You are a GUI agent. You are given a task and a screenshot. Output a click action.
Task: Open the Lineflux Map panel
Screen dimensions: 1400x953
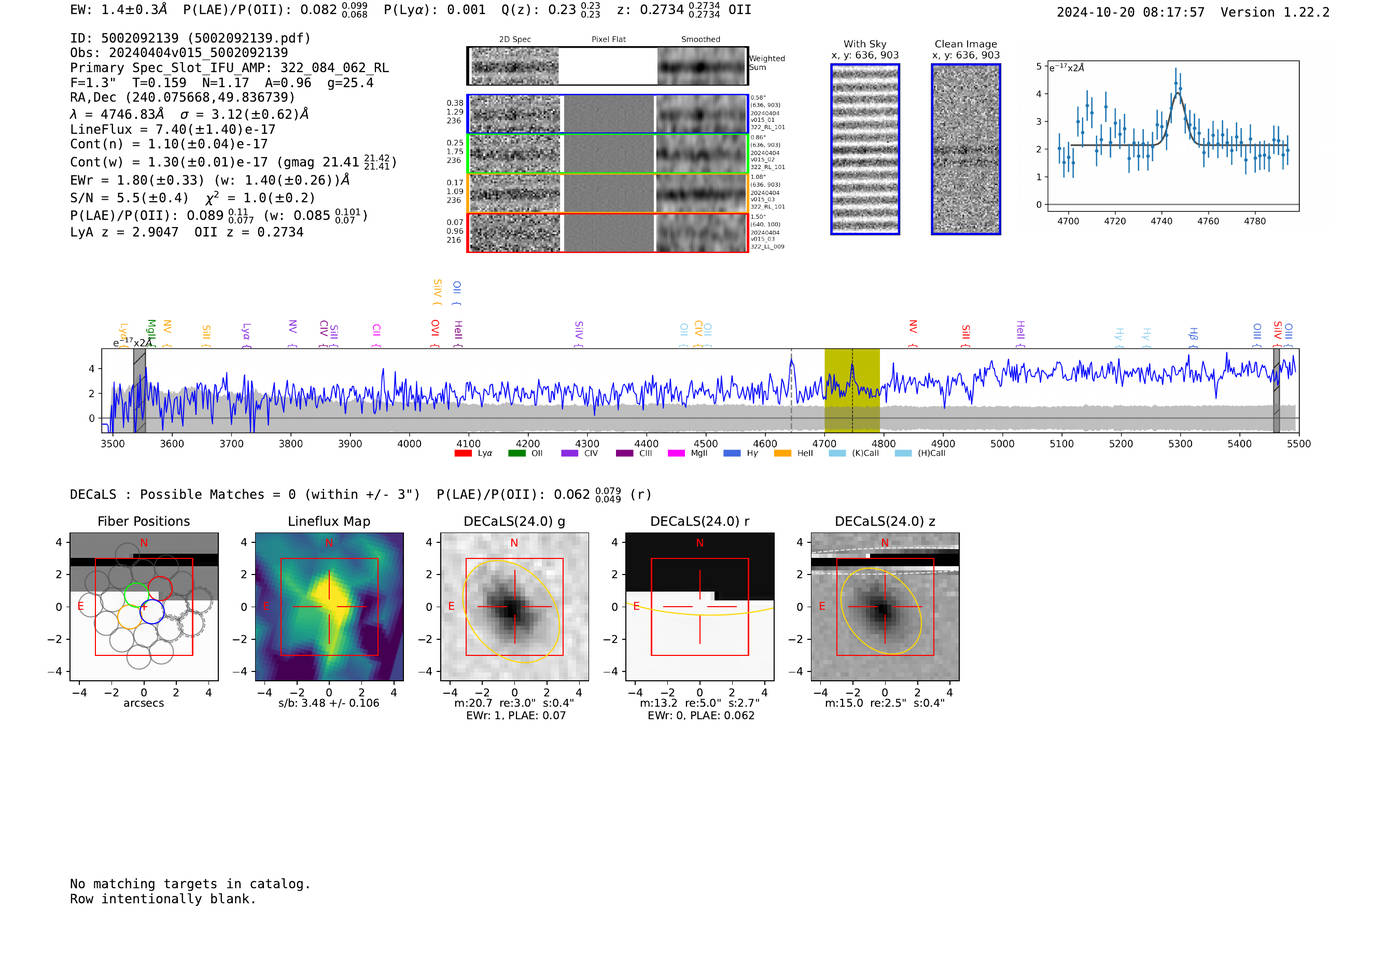329,608
